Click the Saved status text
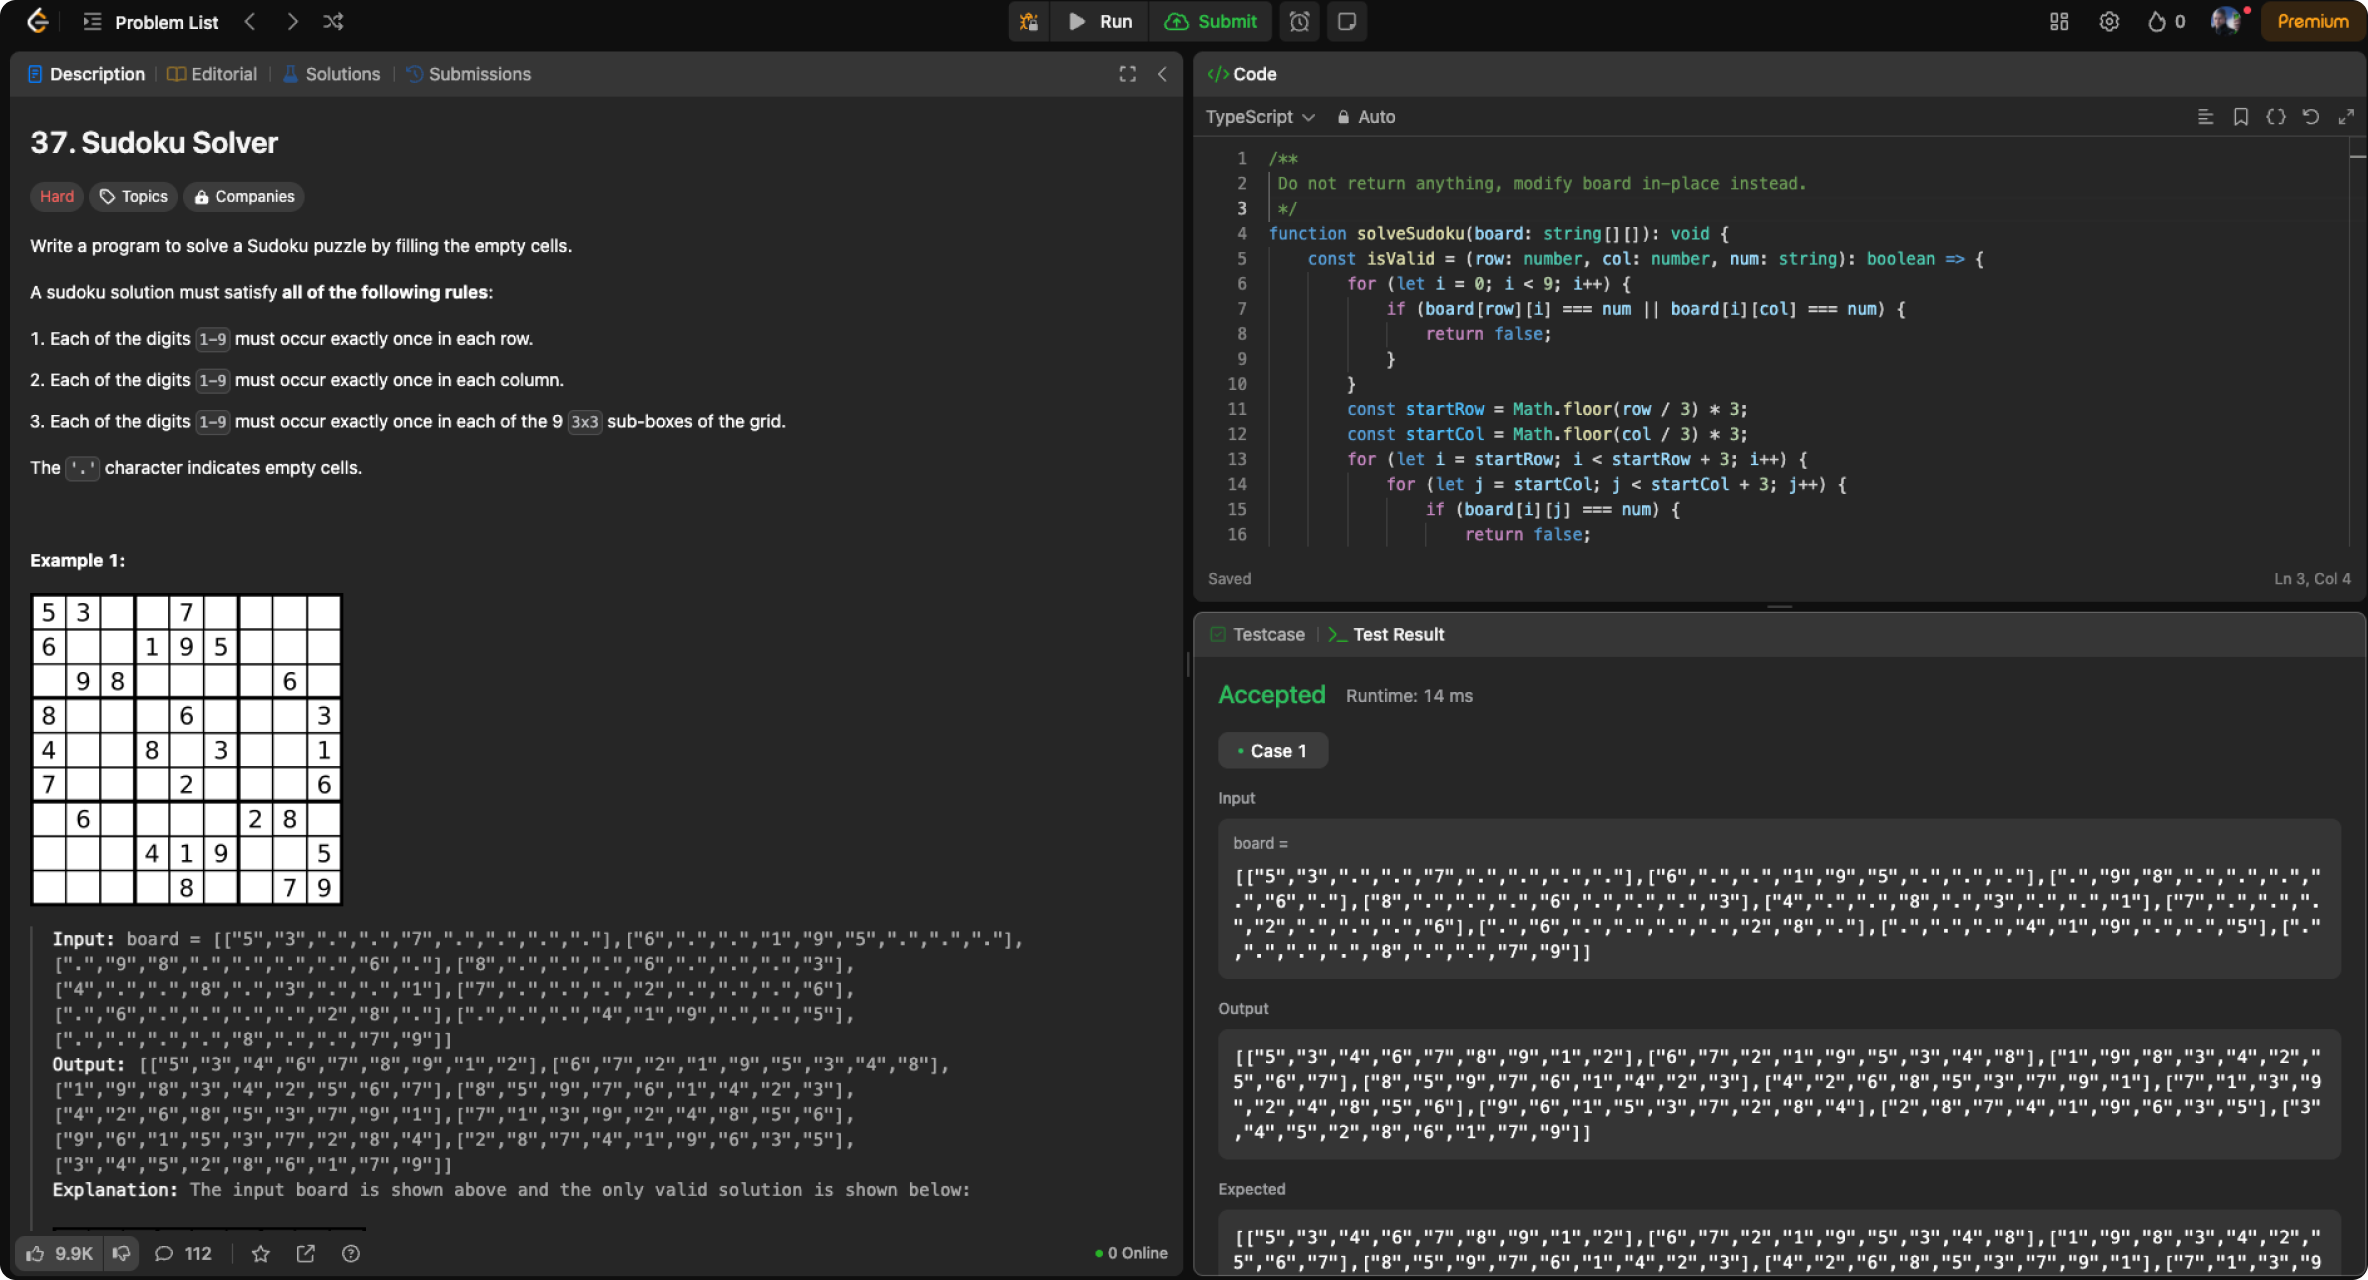This screenshot has height=1280, width=2368. (1229, 579)
